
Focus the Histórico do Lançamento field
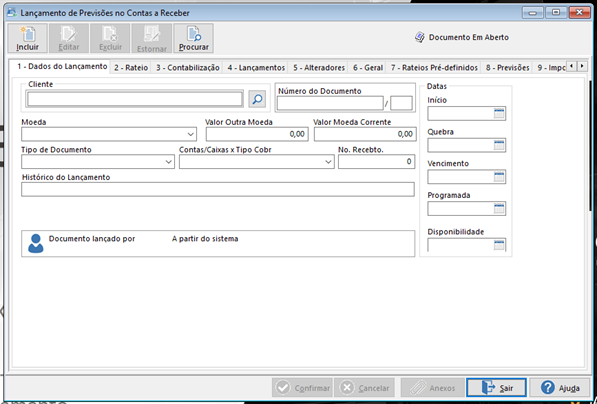(x=218, y=189)
